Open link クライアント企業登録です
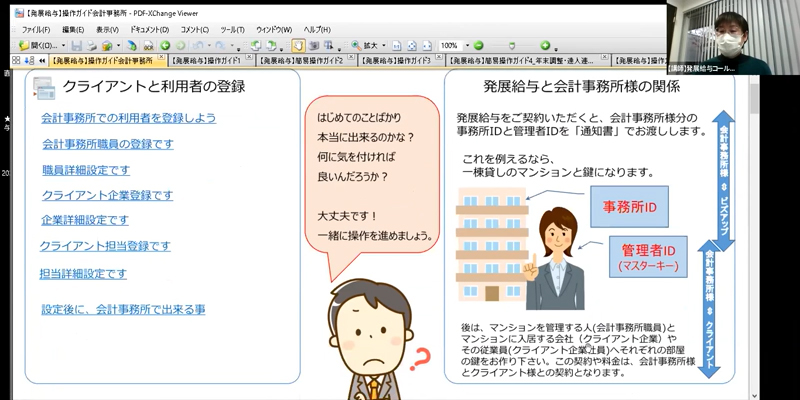 (107, 195)
